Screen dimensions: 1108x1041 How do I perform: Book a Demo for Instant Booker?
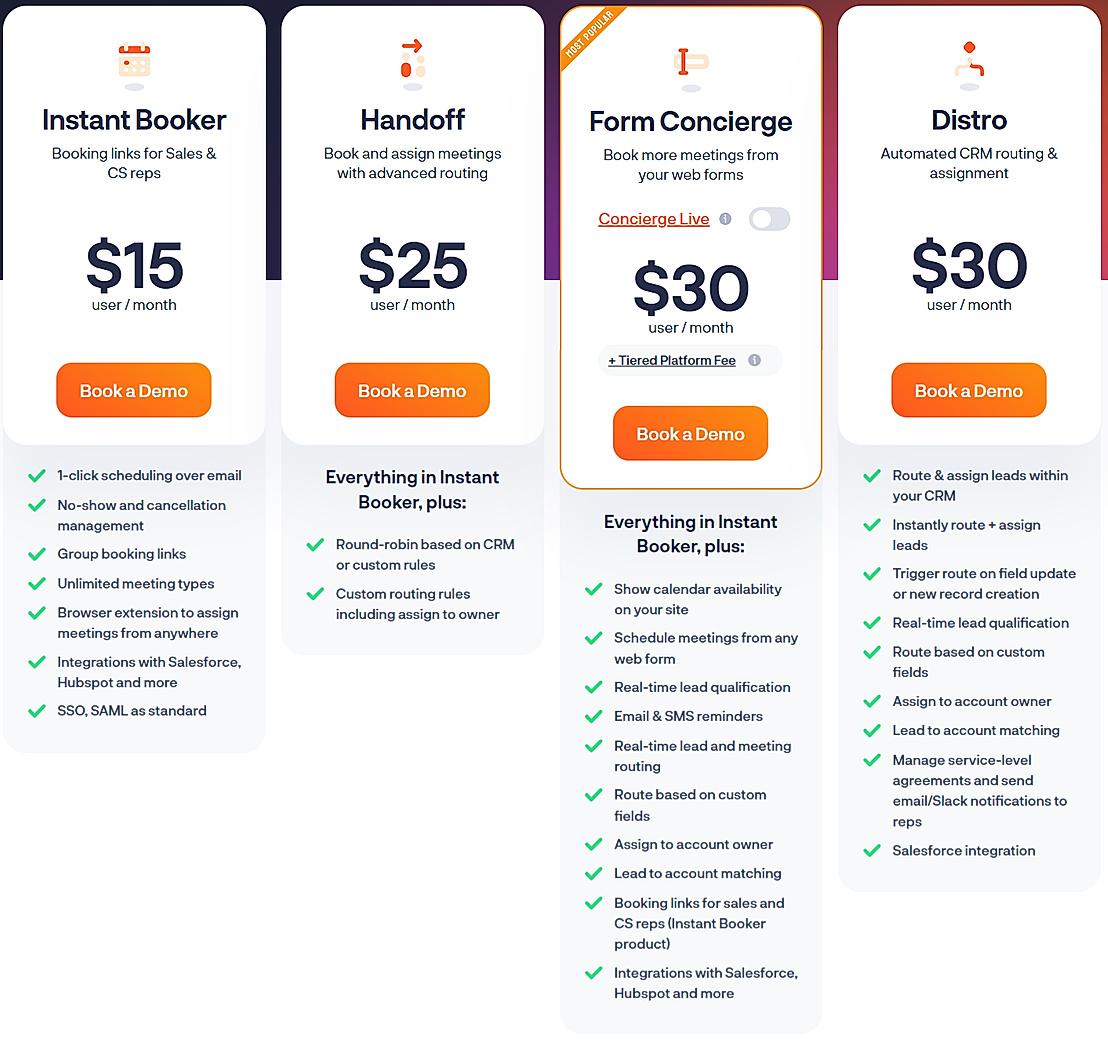coord(134,390)
